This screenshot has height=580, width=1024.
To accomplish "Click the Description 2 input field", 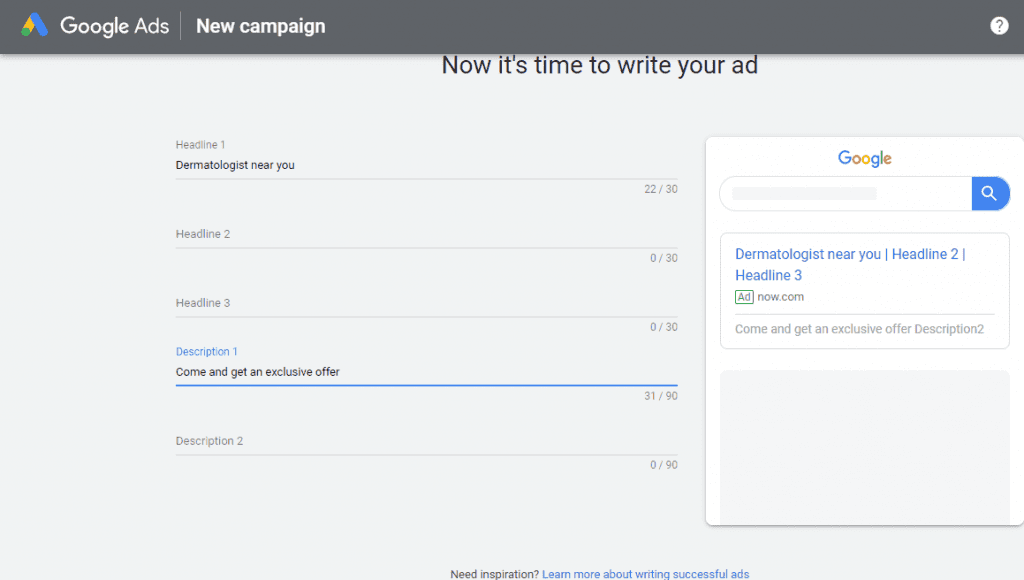I will pos(426,441).
